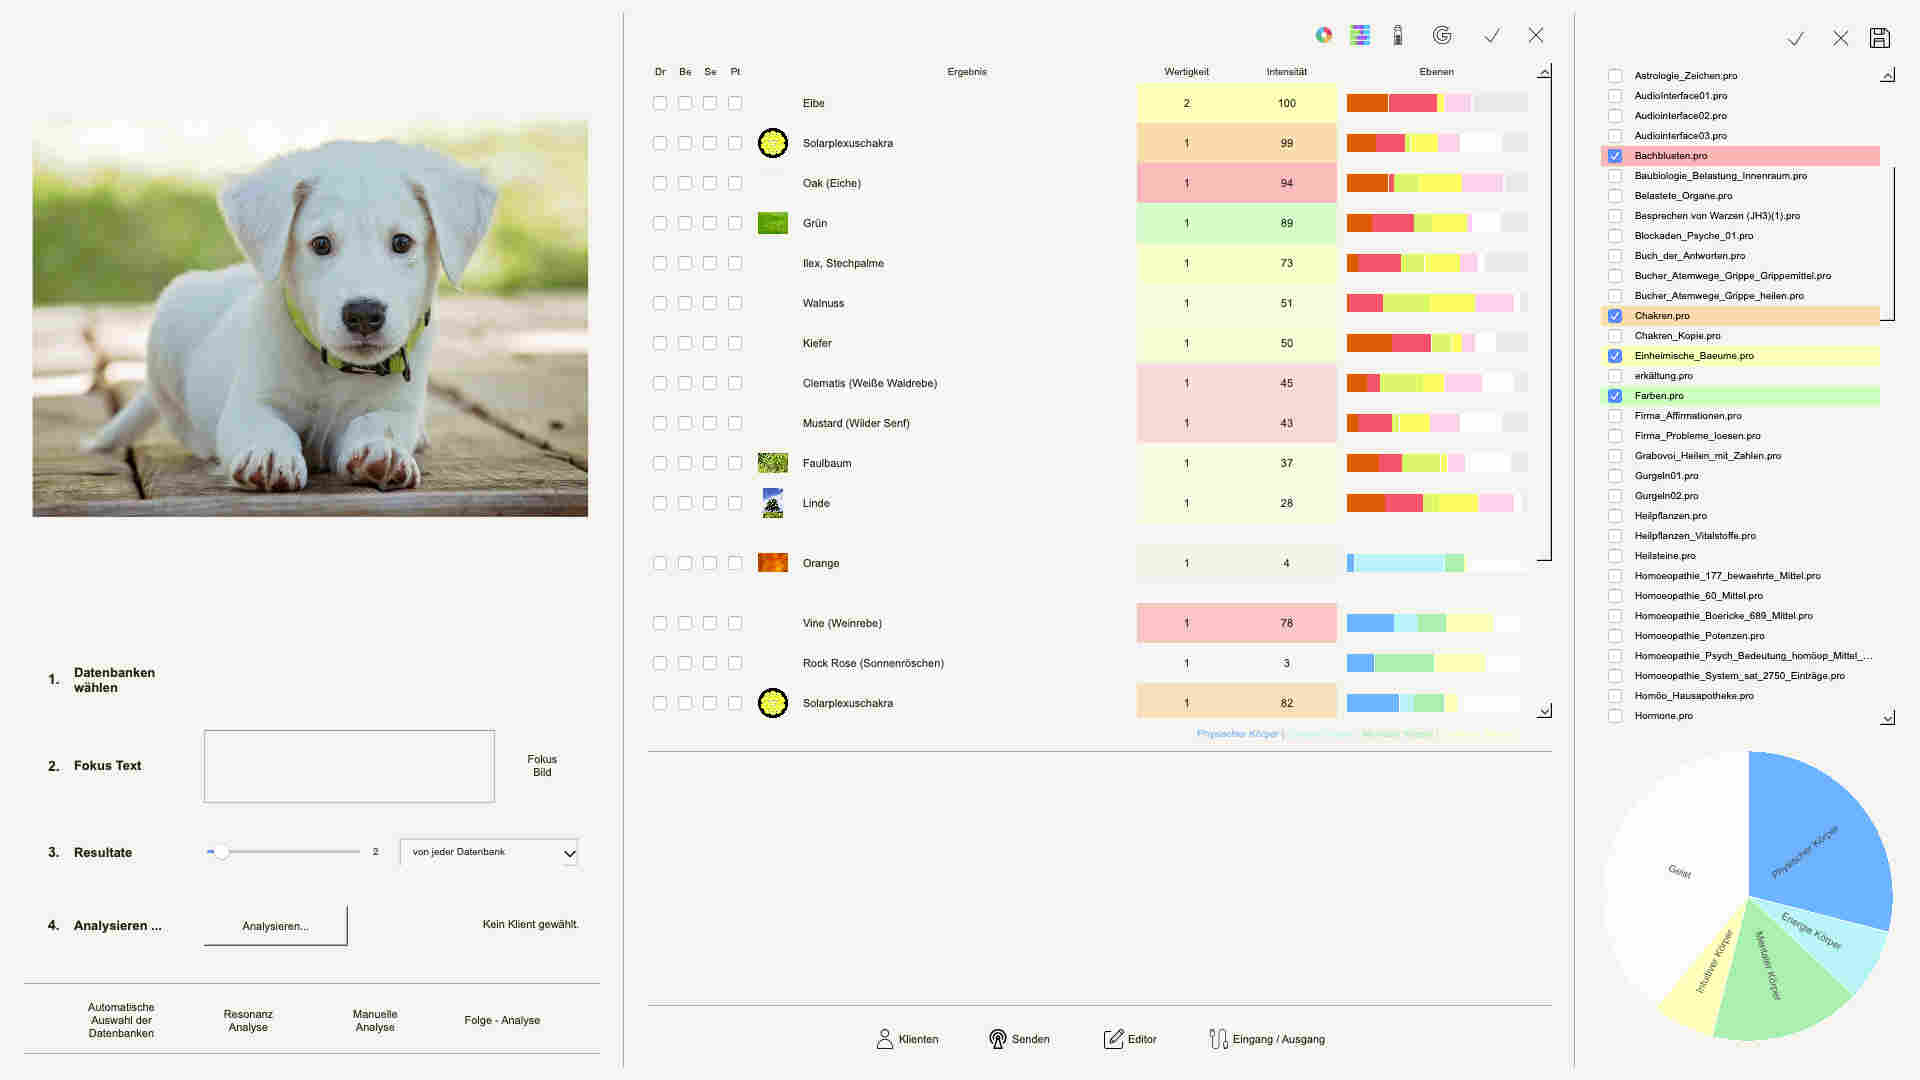Open the Editor pencil icon
Screen dimensions: 1920x1080
pos(1113,1039)
